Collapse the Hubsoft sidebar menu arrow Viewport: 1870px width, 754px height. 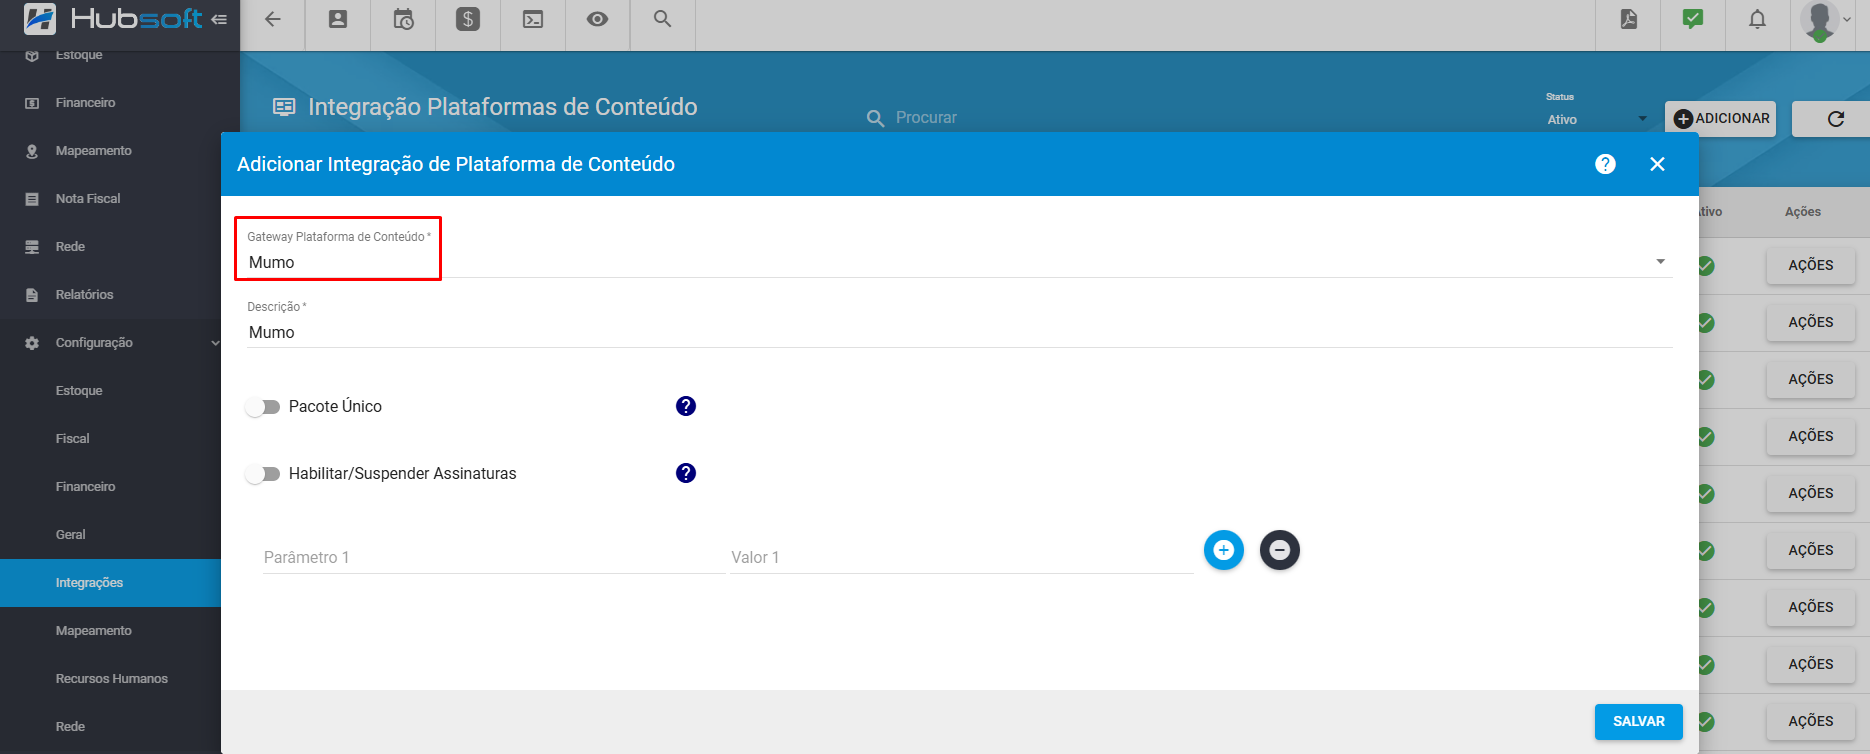tap(219, 19)
